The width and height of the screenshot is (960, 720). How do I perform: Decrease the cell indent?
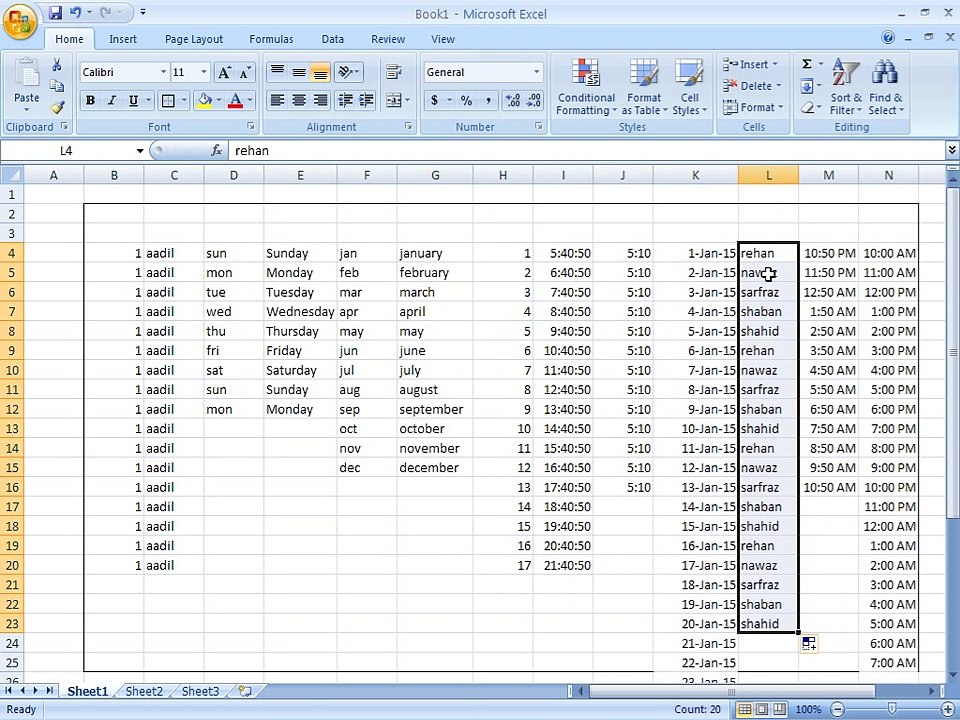(x=345, y=100)
